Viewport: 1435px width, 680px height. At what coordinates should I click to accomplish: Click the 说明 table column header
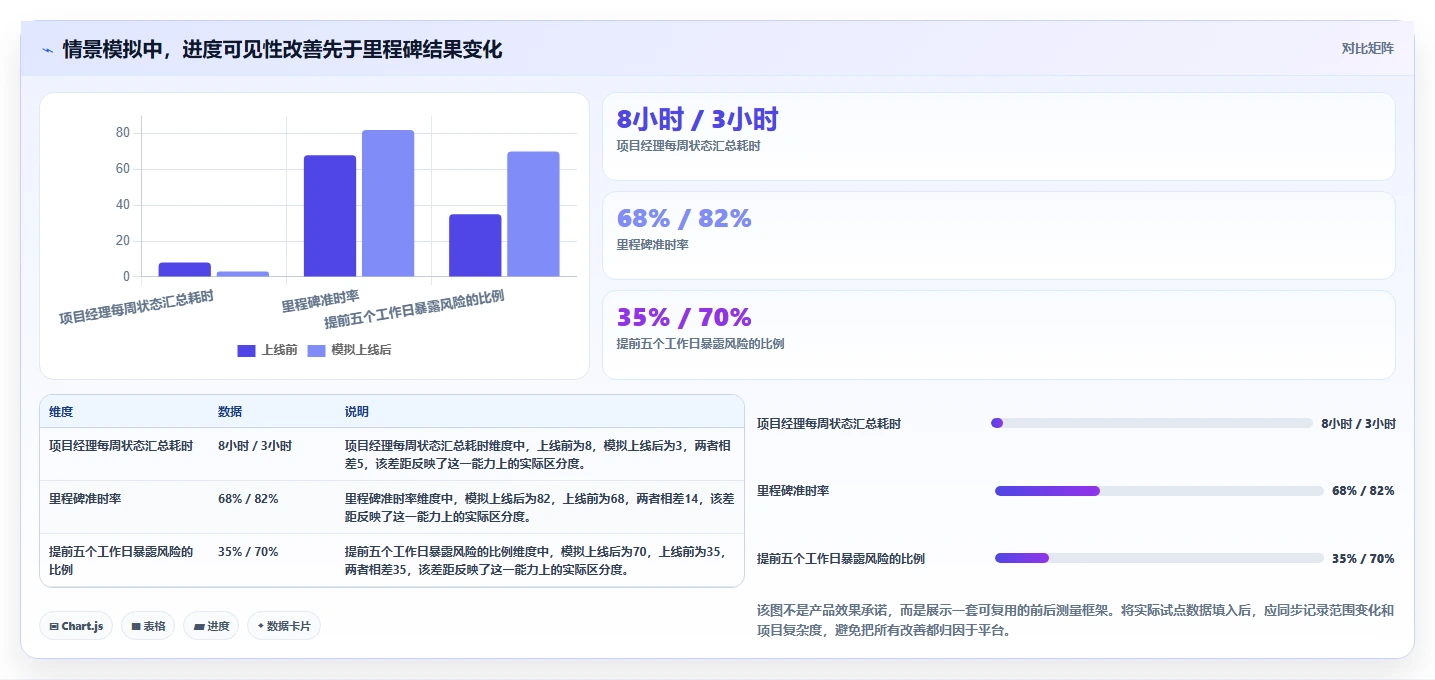coord(357,412)
